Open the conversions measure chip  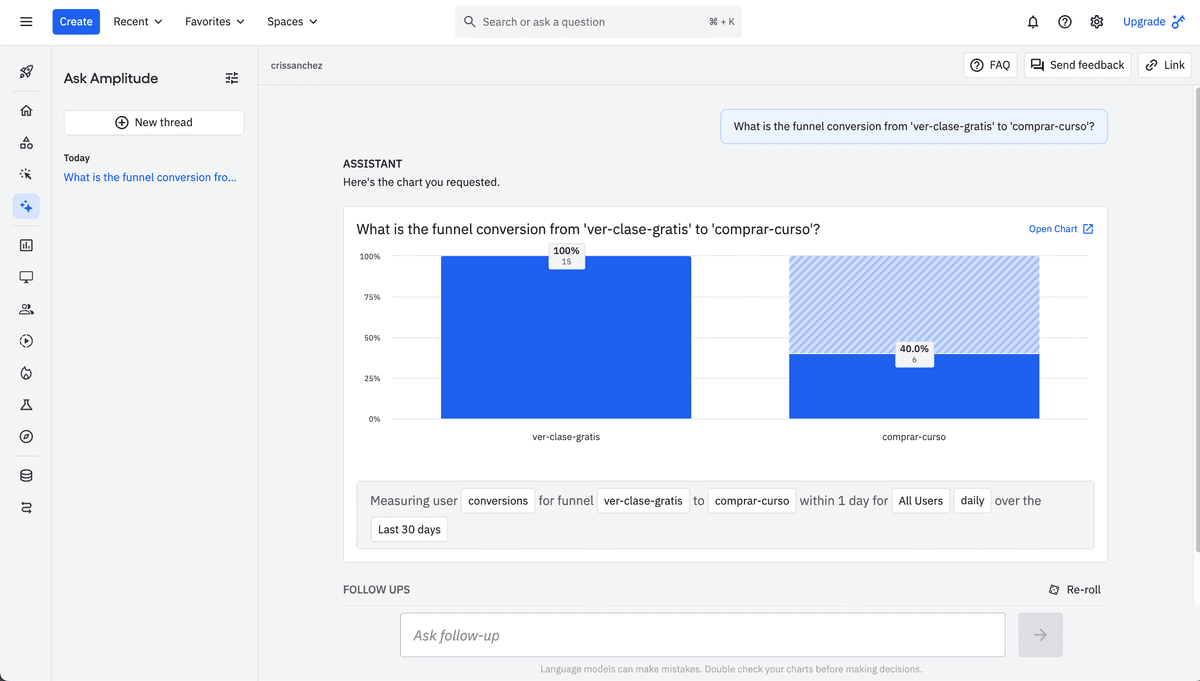pos(498,501)
